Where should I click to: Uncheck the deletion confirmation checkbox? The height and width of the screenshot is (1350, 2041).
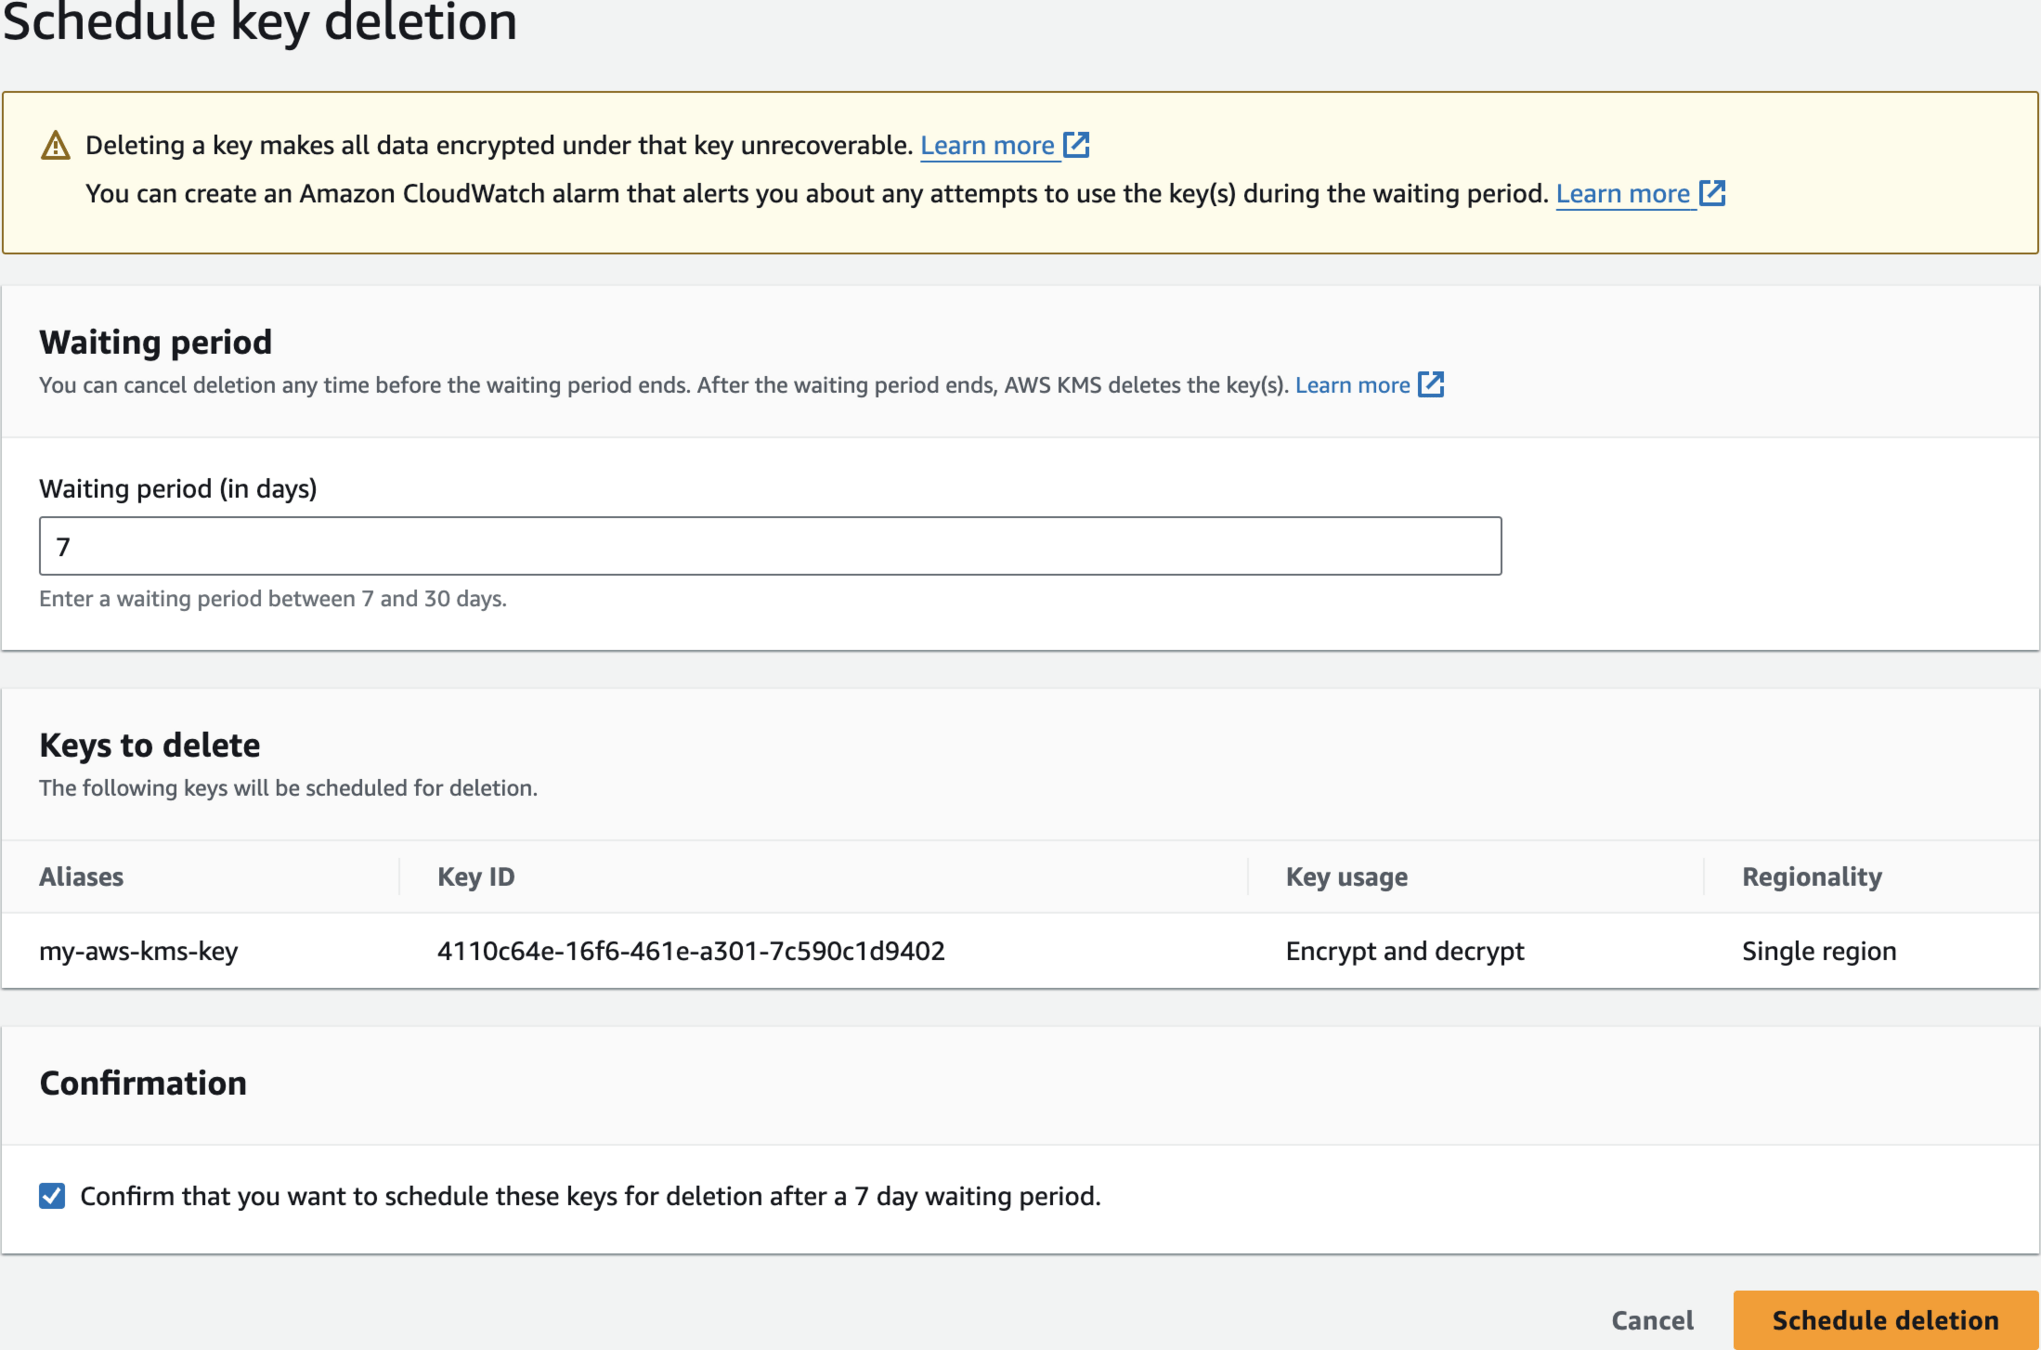click(52, 1196)
